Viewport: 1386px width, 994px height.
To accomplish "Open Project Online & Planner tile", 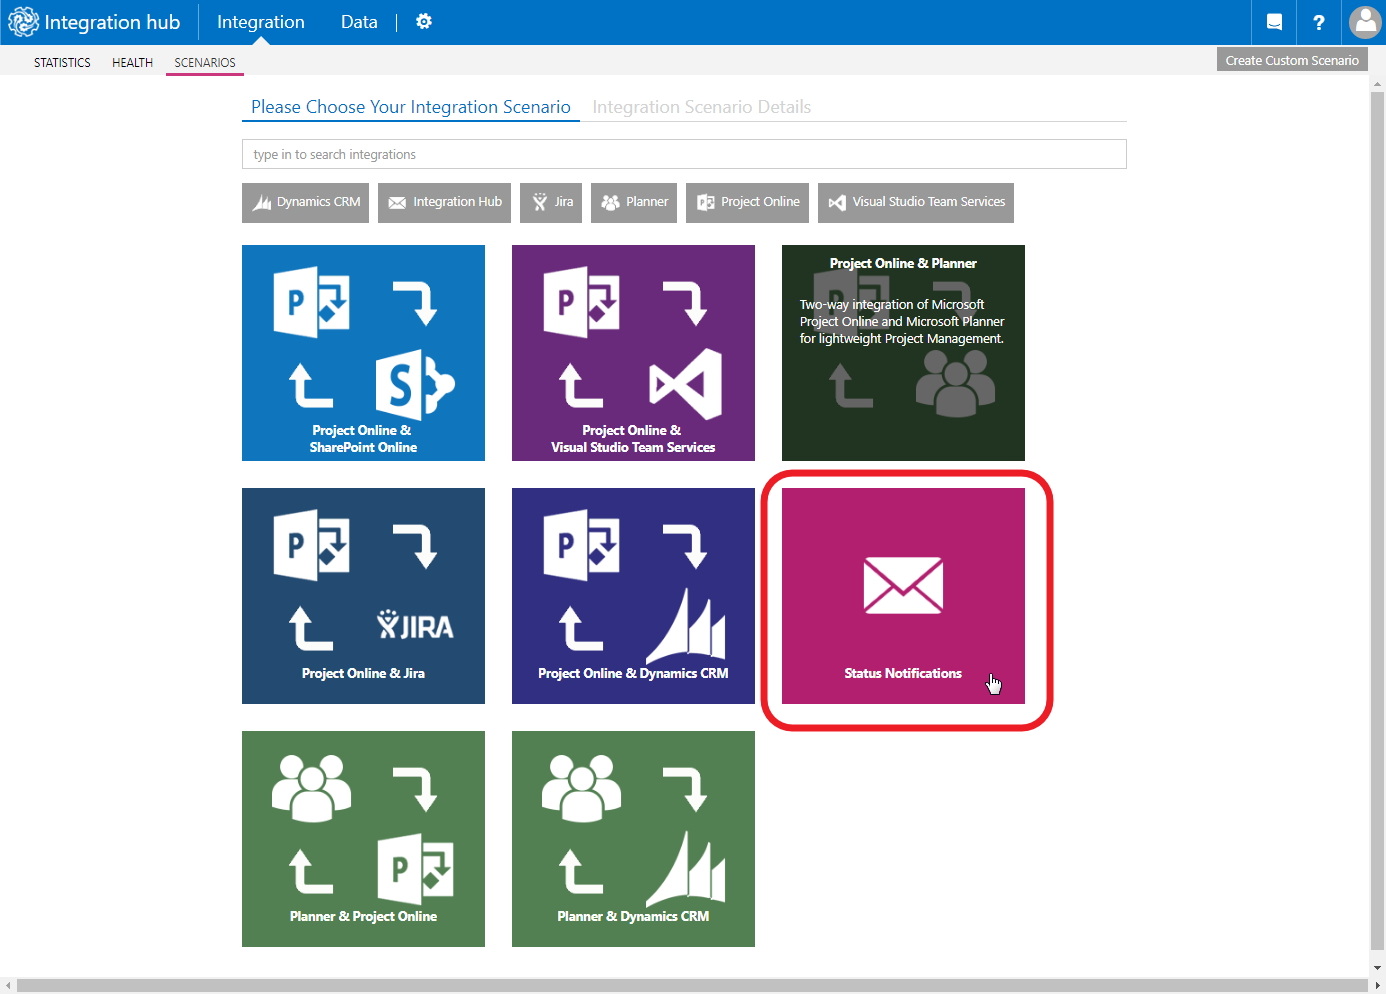I will point(903,353).
